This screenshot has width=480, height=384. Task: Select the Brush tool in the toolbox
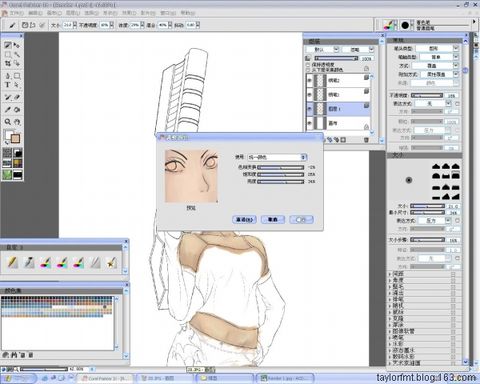8,45
